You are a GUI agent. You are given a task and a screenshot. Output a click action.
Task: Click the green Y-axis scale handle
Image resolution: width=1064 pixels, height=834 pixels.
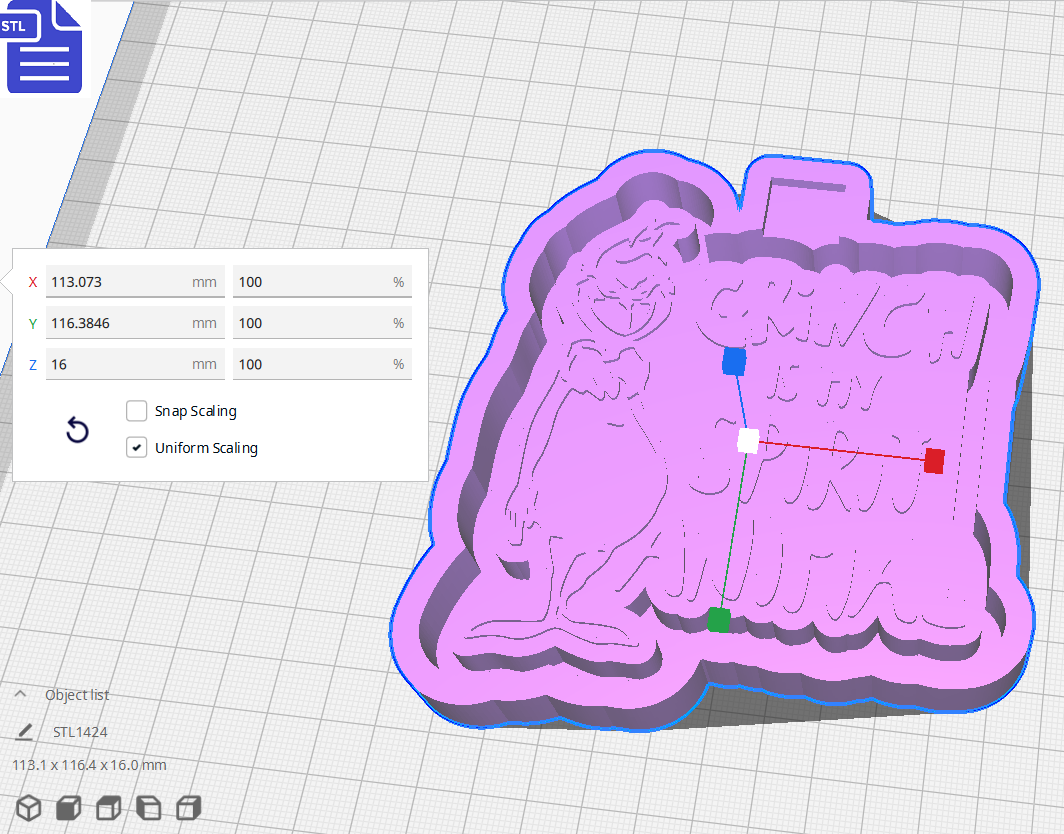click(x=718, y=620)
